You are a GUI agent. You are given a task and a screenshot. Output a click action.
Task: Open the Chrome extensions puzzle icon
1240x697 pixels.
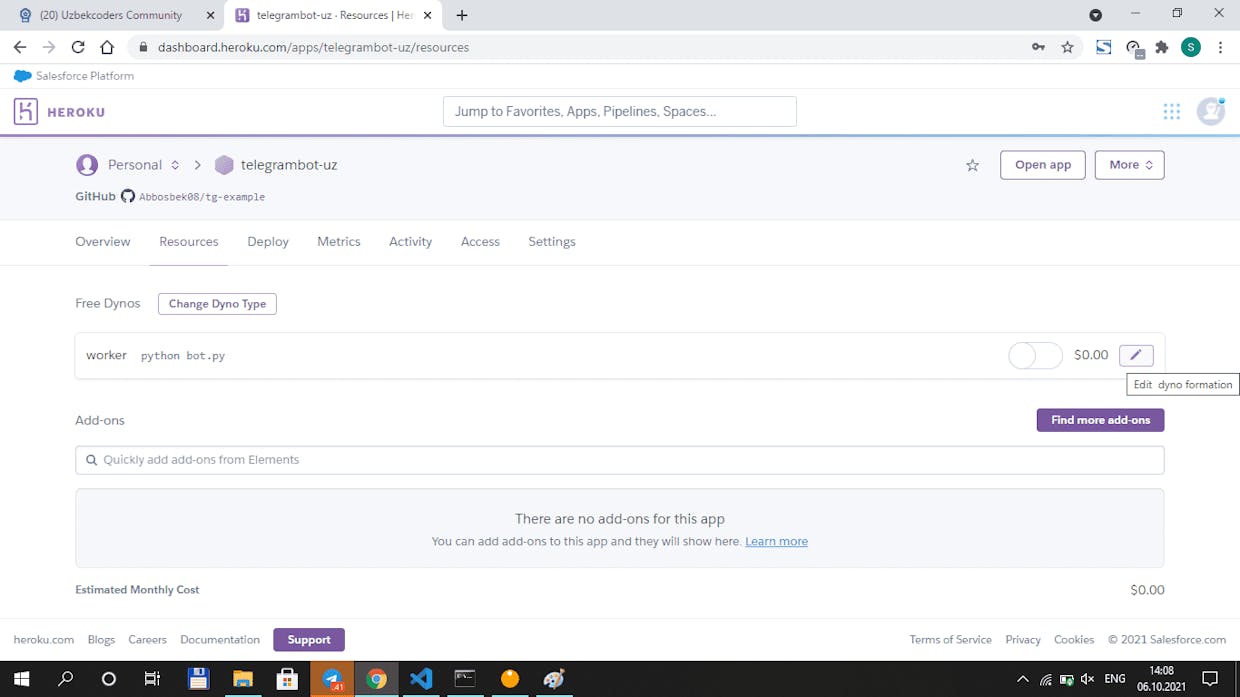(x=1162, y=47)
